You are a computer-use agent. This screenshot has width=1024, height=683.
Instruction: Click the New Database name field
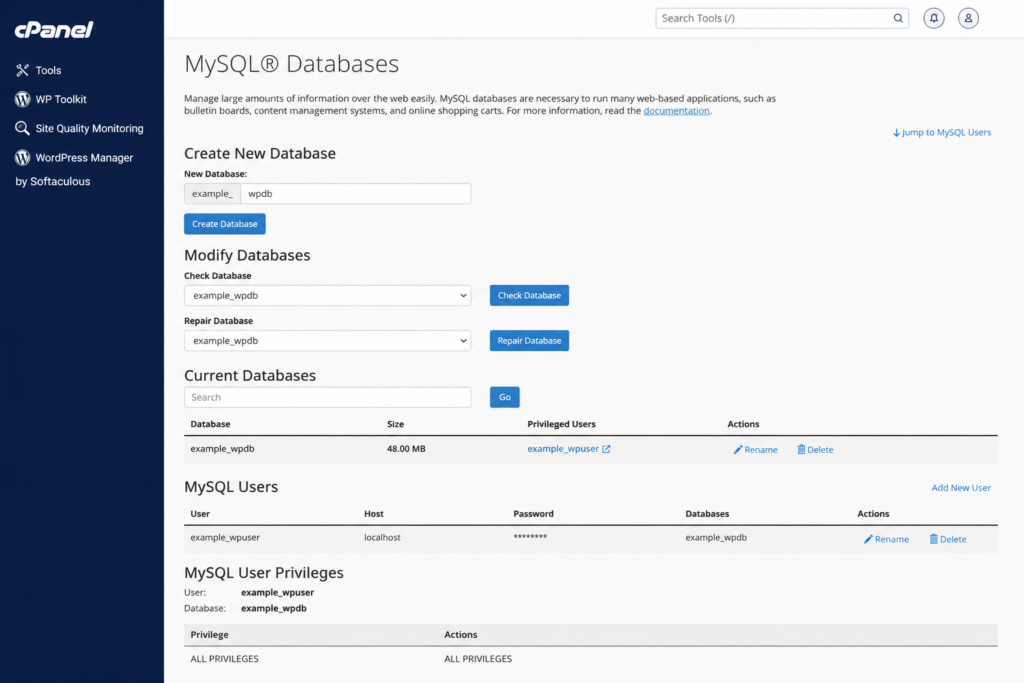(356, 194)
